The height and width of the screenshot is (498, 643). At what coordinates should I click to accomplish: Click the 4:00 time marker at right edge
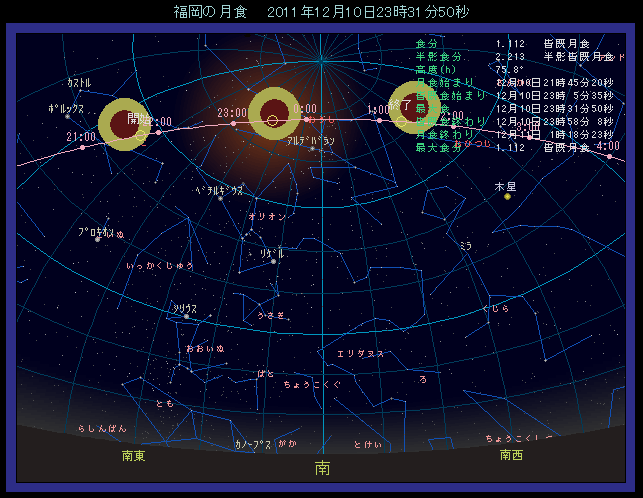(x=606, y=146)
